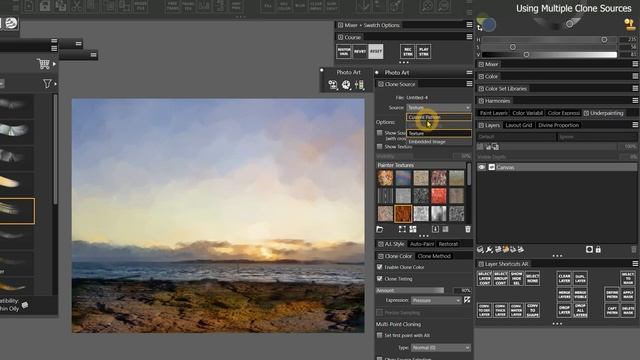Open the Layers panel options menu

[635, 125]
